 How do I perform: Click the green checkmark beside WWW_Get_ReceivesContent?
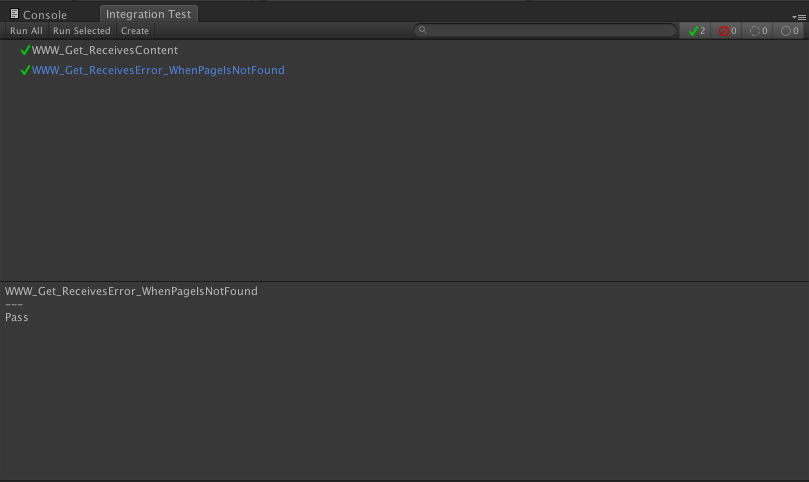[x=25, y=50]
